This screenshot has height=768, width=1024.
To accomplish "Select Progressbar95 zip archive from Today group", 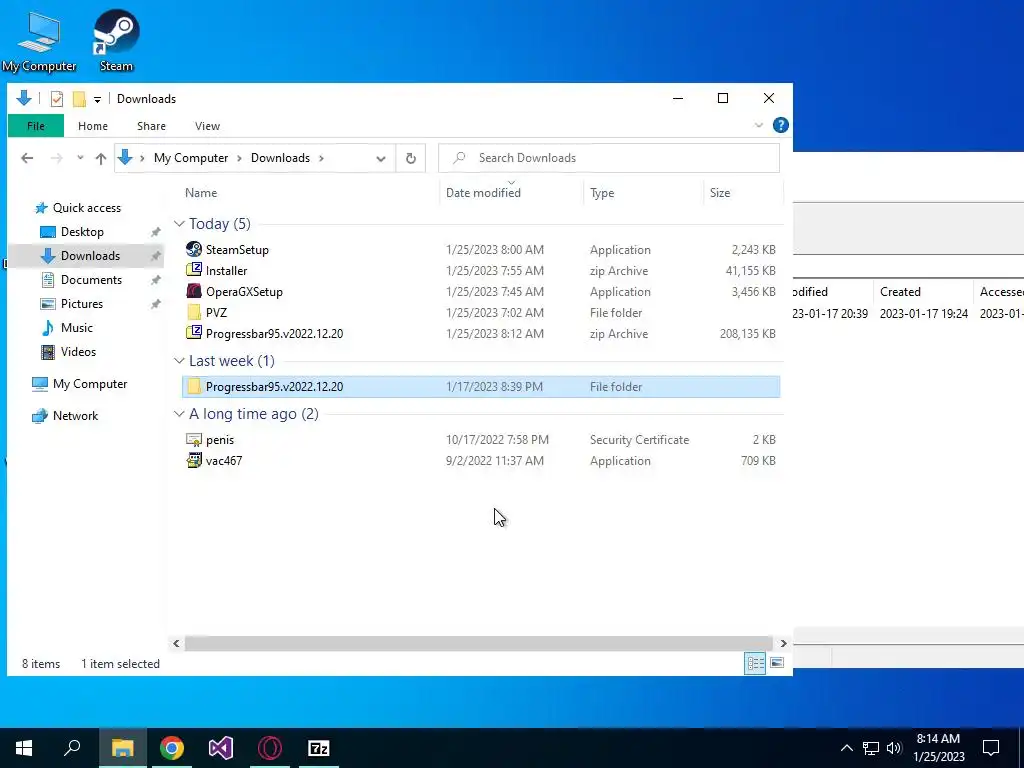I will [274, 333].
